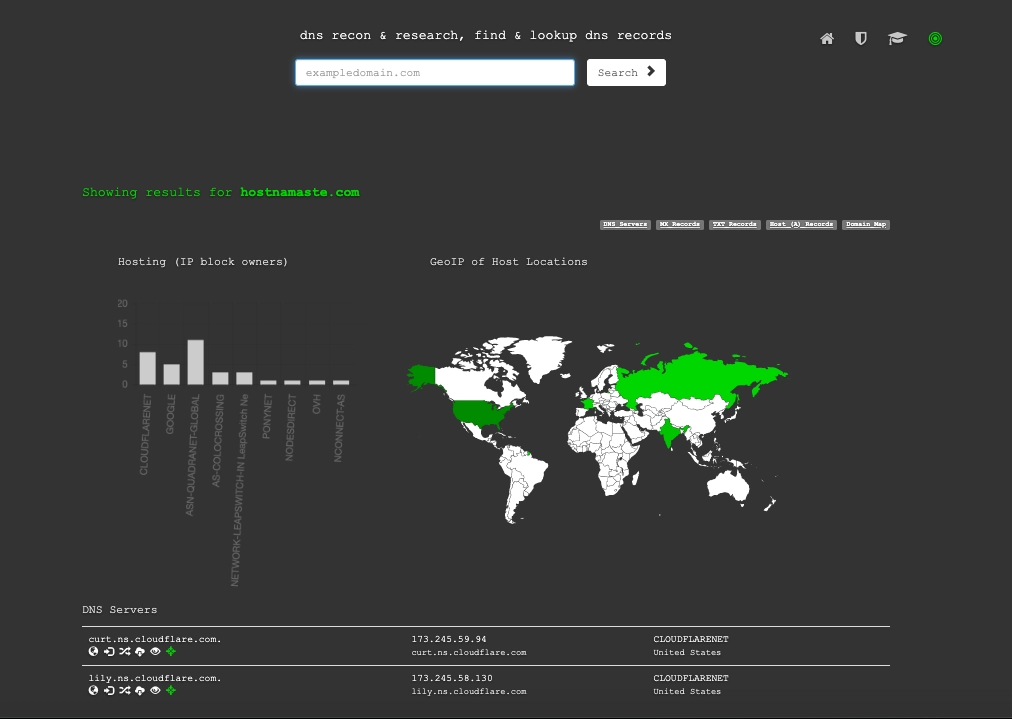Click green crosshair icon for lily.ns.cloudflare.com
Screen dimensions: 1012x719
pyautogui.click(x=171, y=691)
